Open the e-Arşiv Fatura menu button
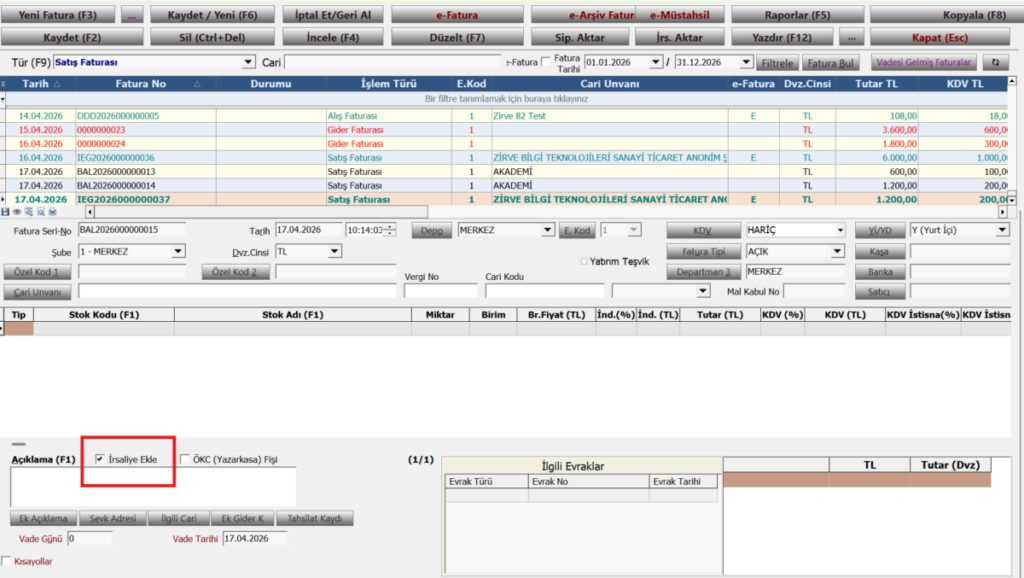The height and width of the screenshot is (578, 1024). pos(583,15)
